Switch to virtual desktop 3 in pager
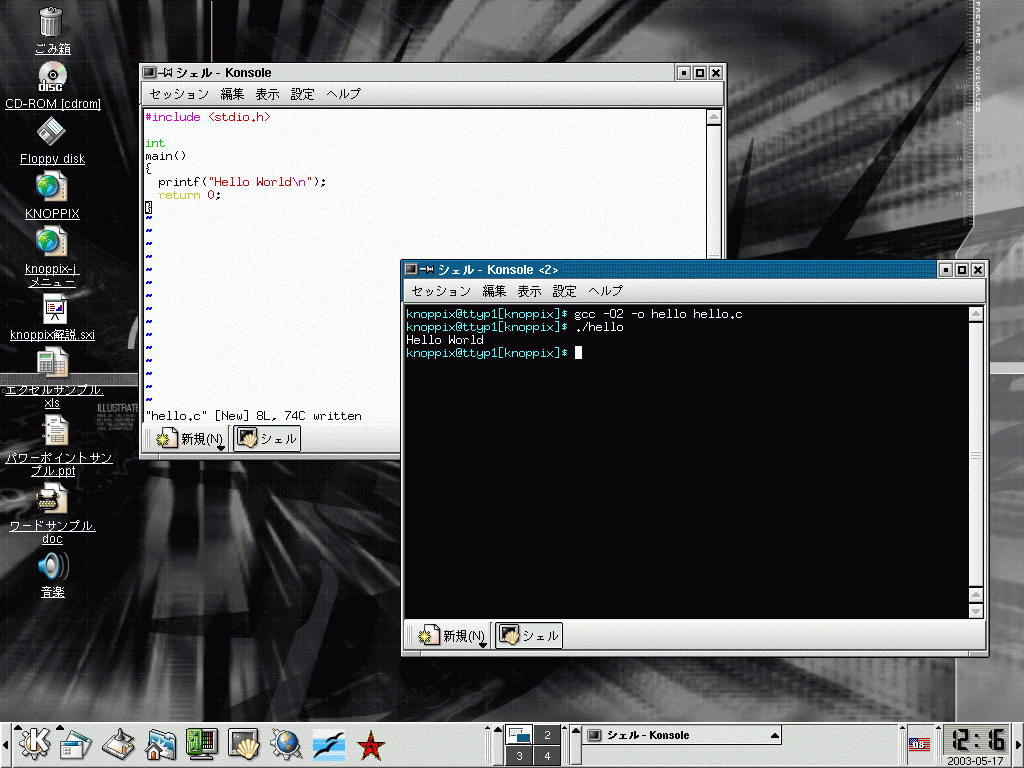Image resolution: width=1024 pixels, height=768 pixels. pos(519,756)
